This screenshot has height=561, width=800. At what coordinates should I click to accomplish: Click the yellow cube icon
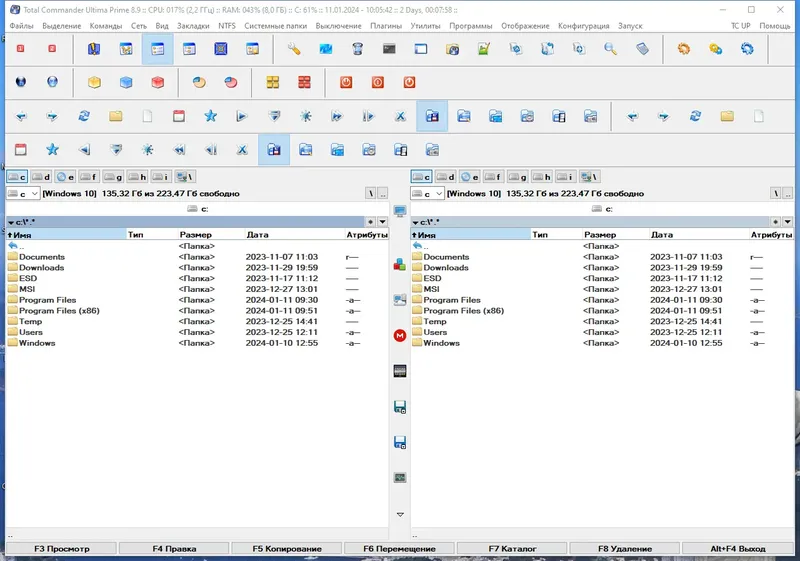(94, 82)
